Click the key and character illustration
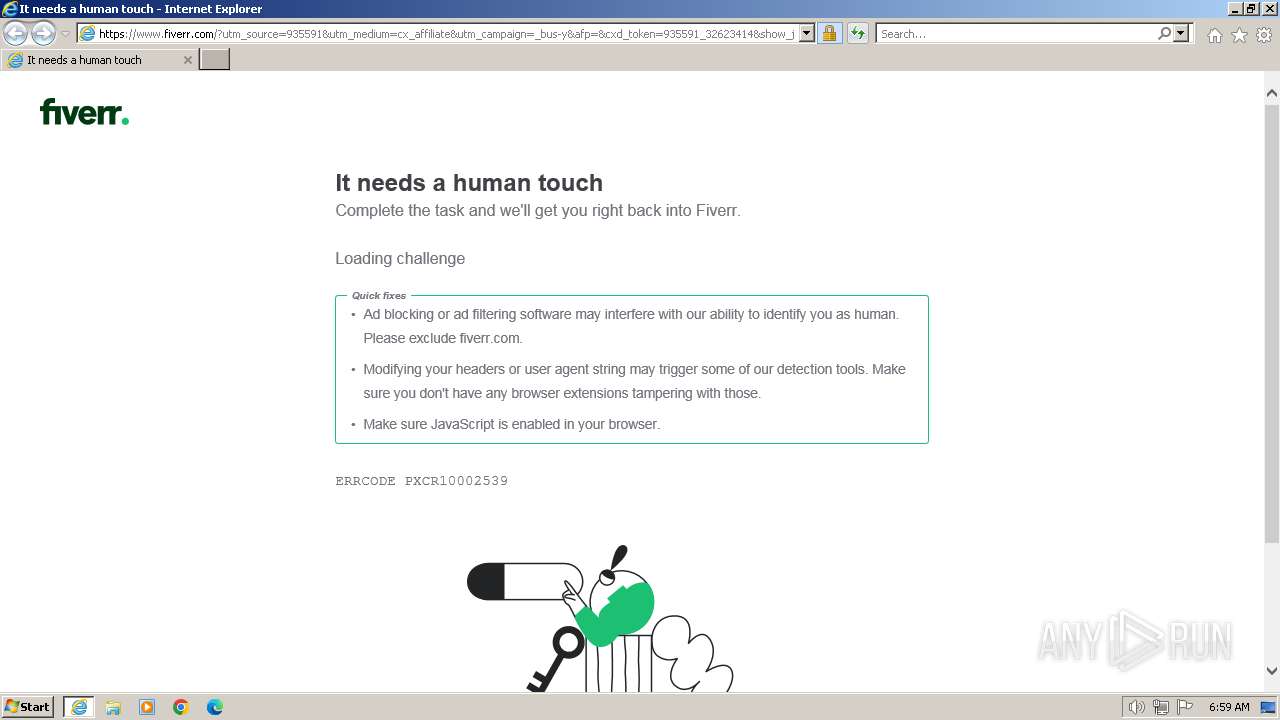Viewport: 1280px width, 720px height. tap(600, 618)
